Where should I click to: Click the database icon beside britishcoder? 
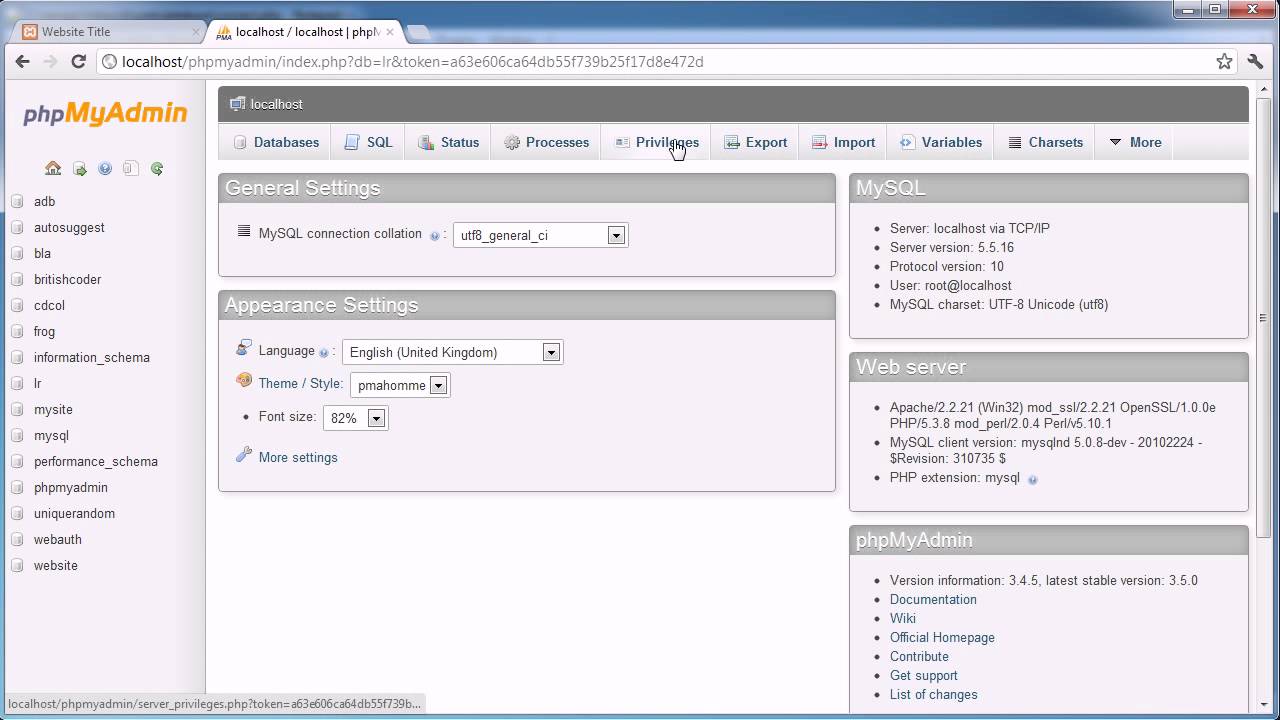(x=17, y=280)
